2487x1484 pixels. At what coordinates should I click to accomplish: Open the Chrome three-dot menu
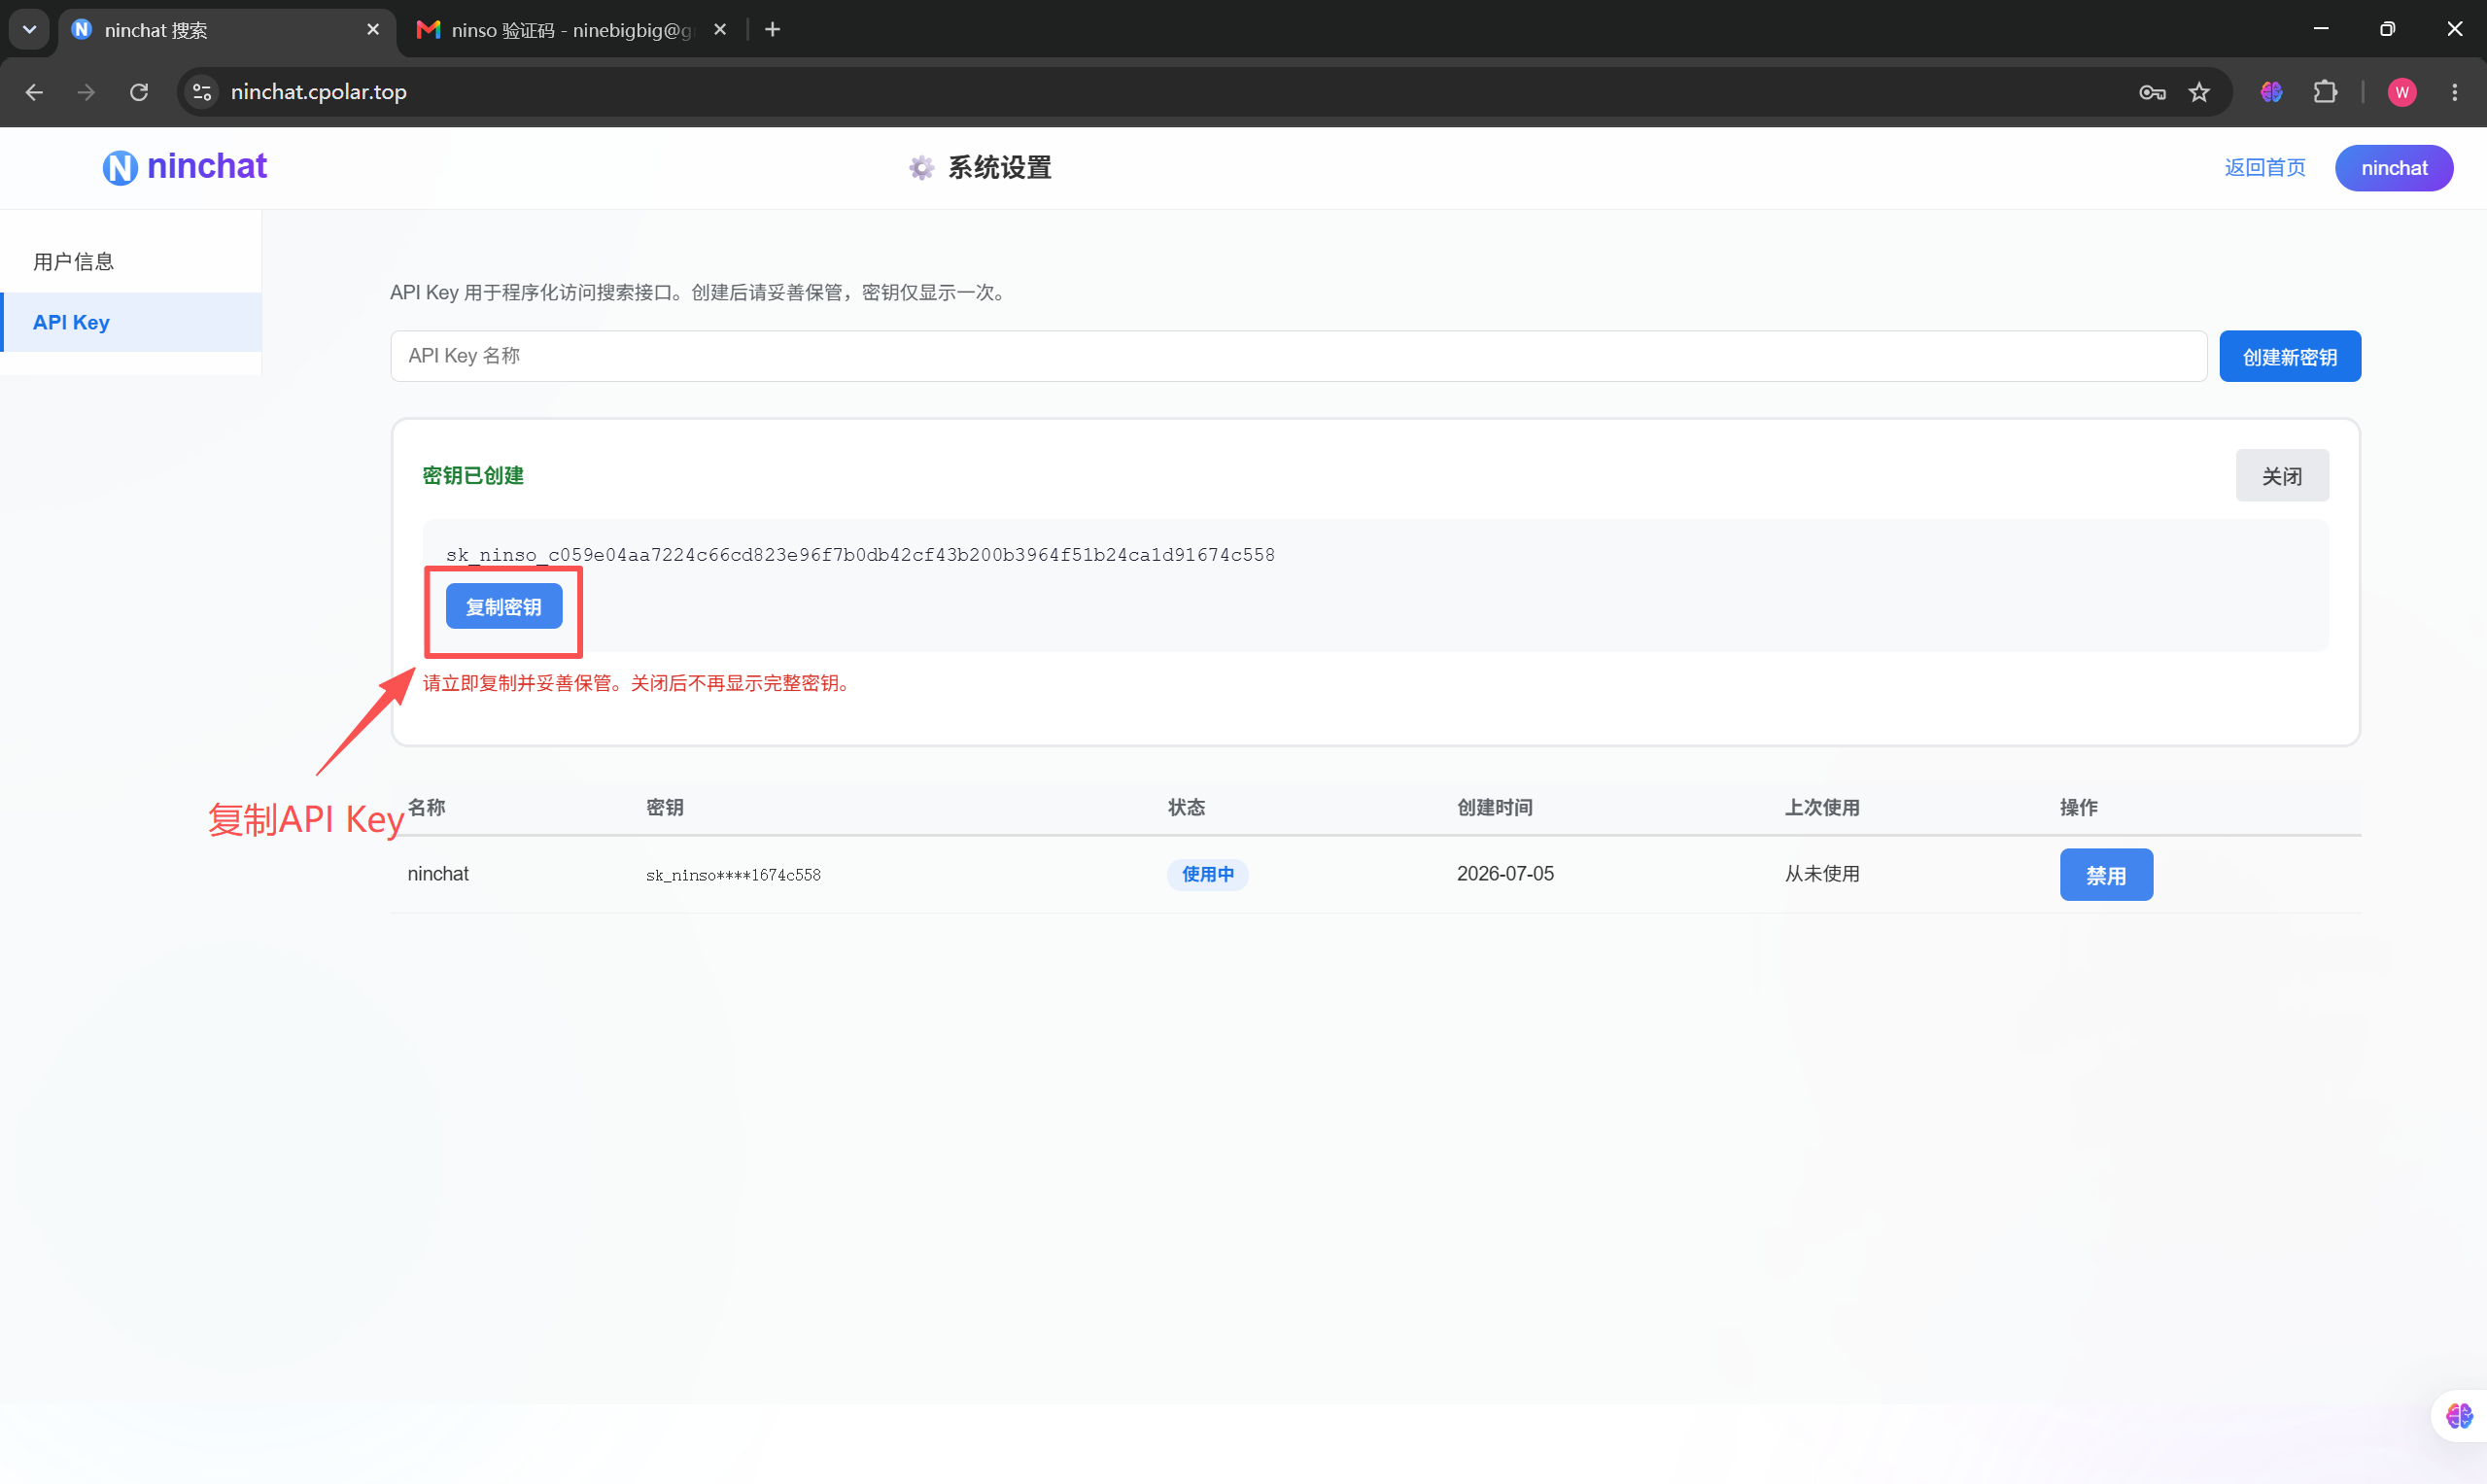[2454, 92]
